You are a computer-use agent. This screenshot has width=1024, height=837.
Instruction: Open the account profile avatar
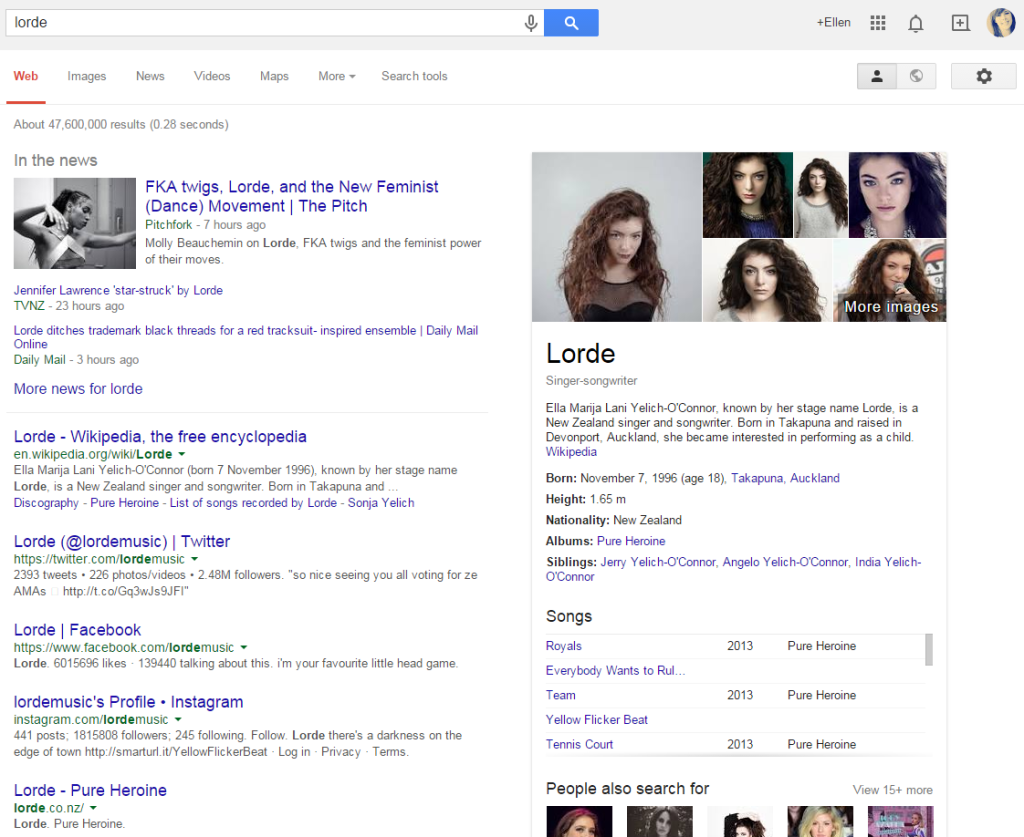click(x=1001, y=23)
